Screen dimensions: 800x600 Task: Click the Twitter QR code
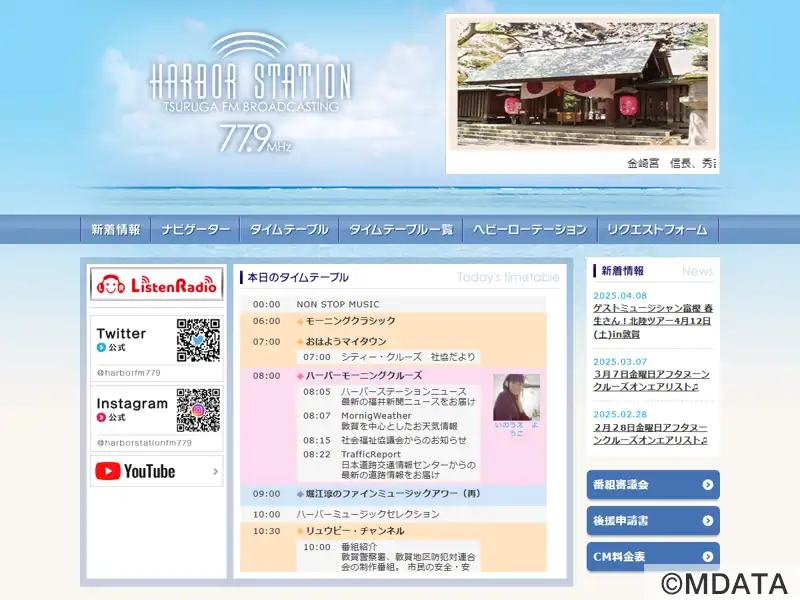click(x=198, y=340)
